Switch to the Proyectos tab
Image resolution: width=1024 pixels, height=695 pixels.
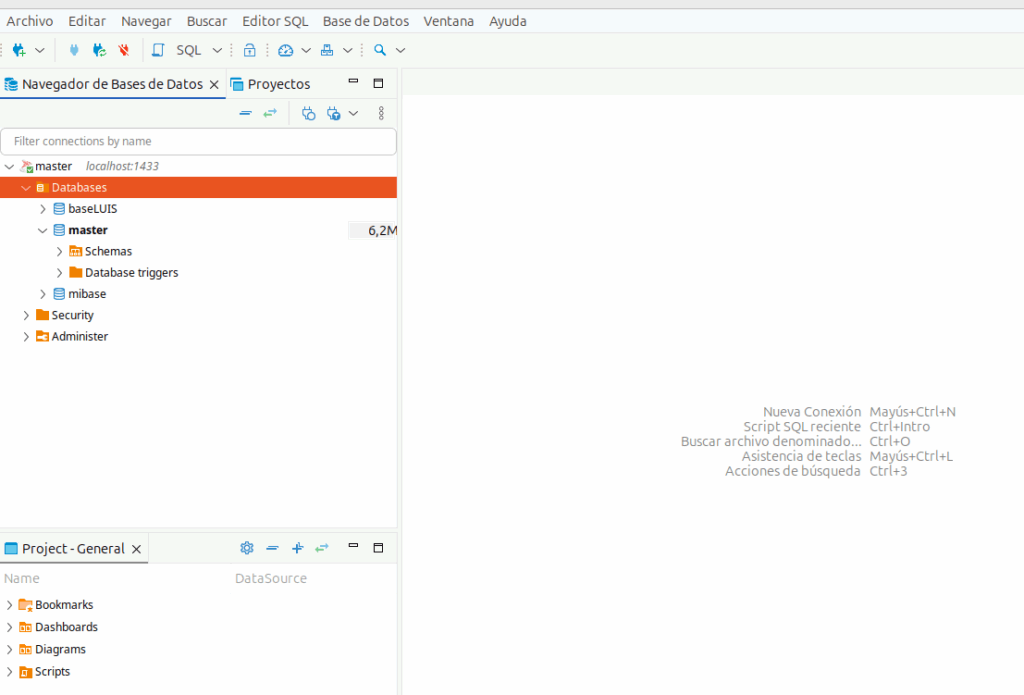tap(278, 84)
